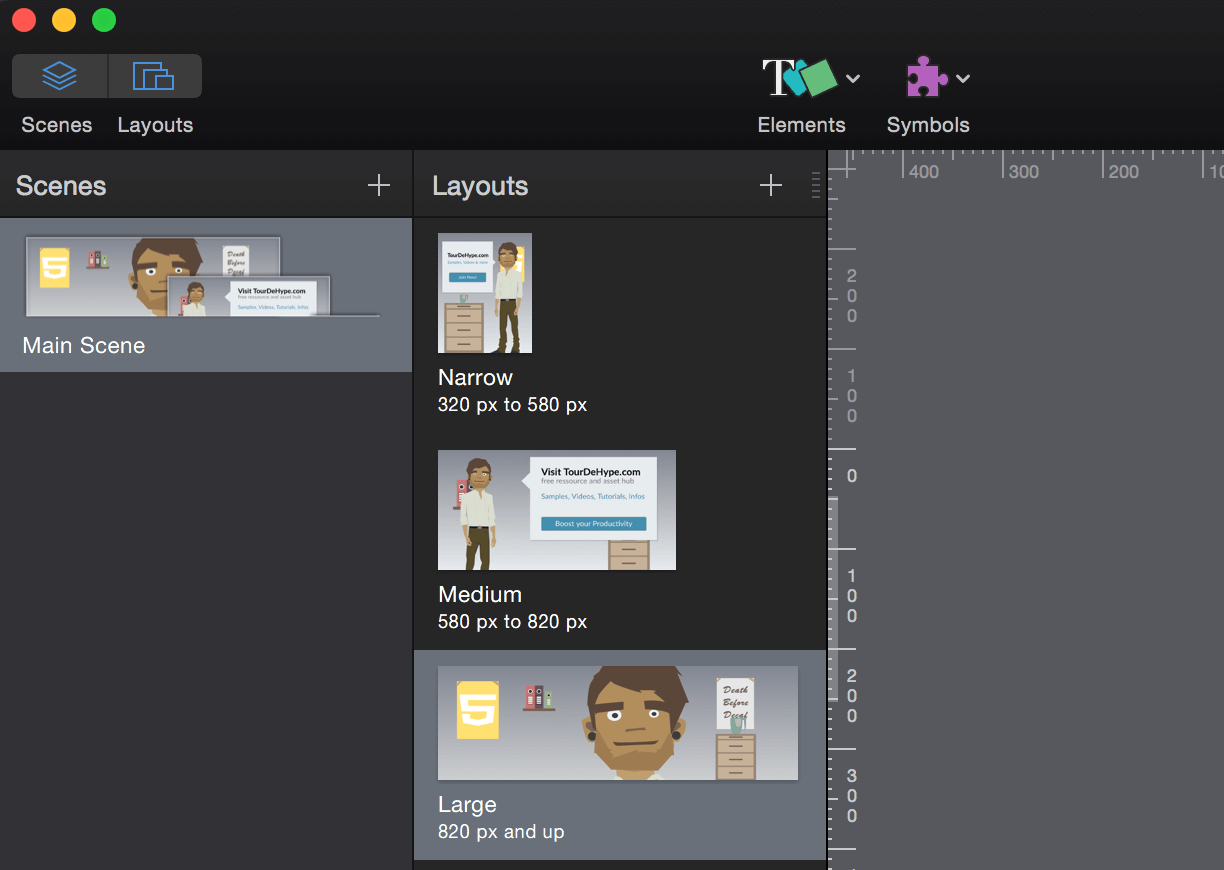Click the Medium layout name label
This screenshot has width=1224, height=870.
(480, 595)
